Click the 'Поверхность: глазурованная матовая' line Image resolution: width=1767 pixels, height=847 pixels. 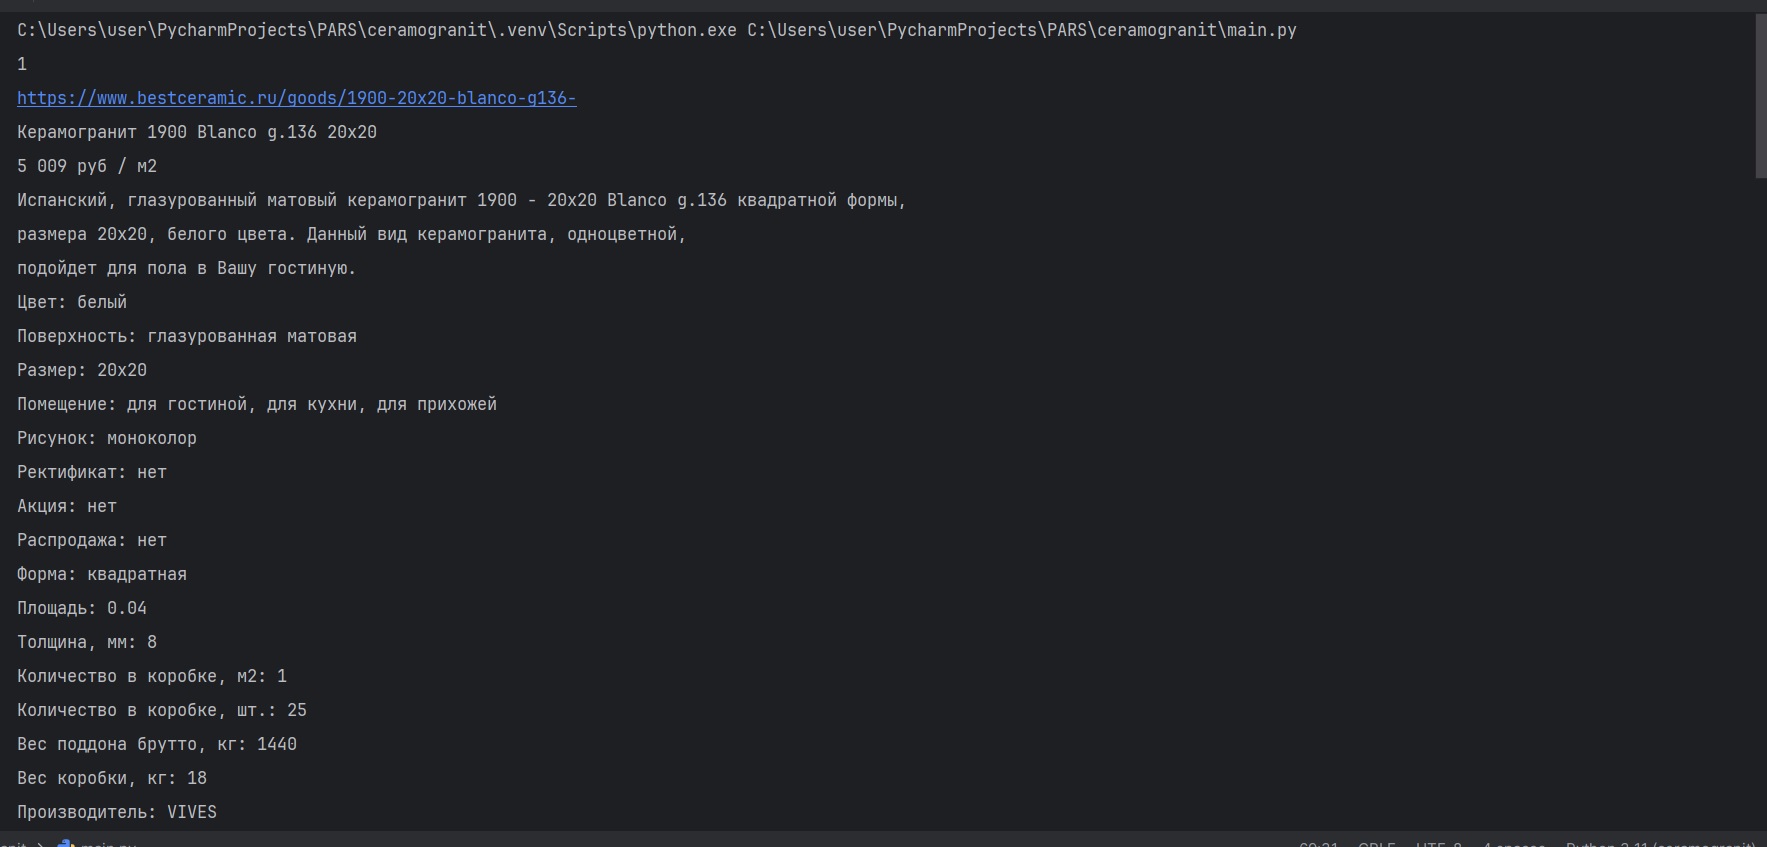click(x=187, y=336)
